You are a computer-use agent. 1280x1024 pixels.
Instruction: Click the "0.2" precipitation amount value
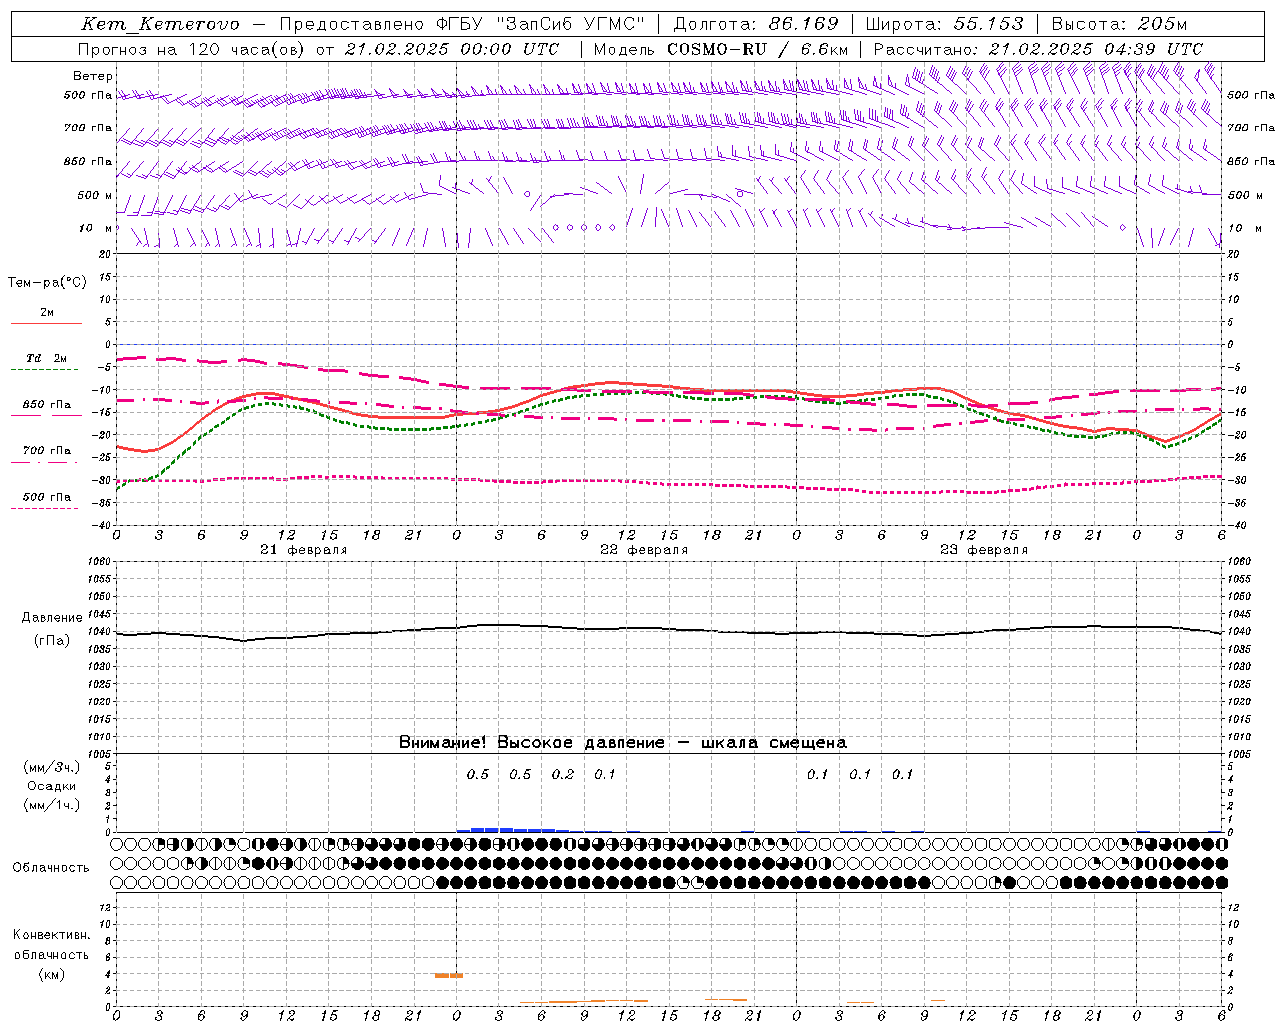(x=563, y=775)
